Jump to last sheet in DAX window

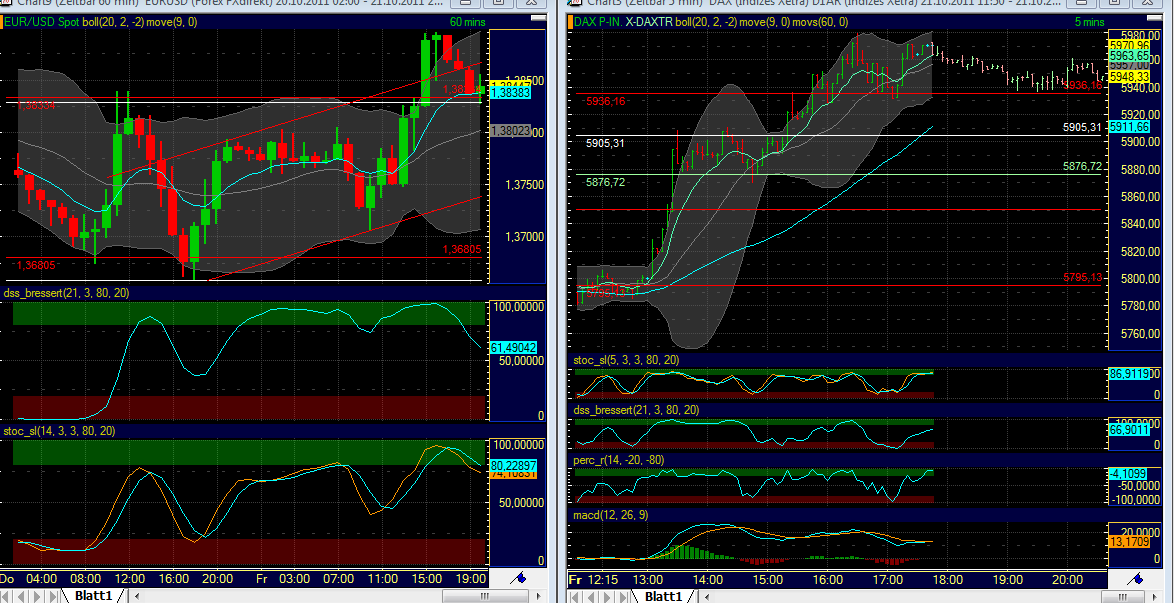pyautogui.click(x=622, y=596)
